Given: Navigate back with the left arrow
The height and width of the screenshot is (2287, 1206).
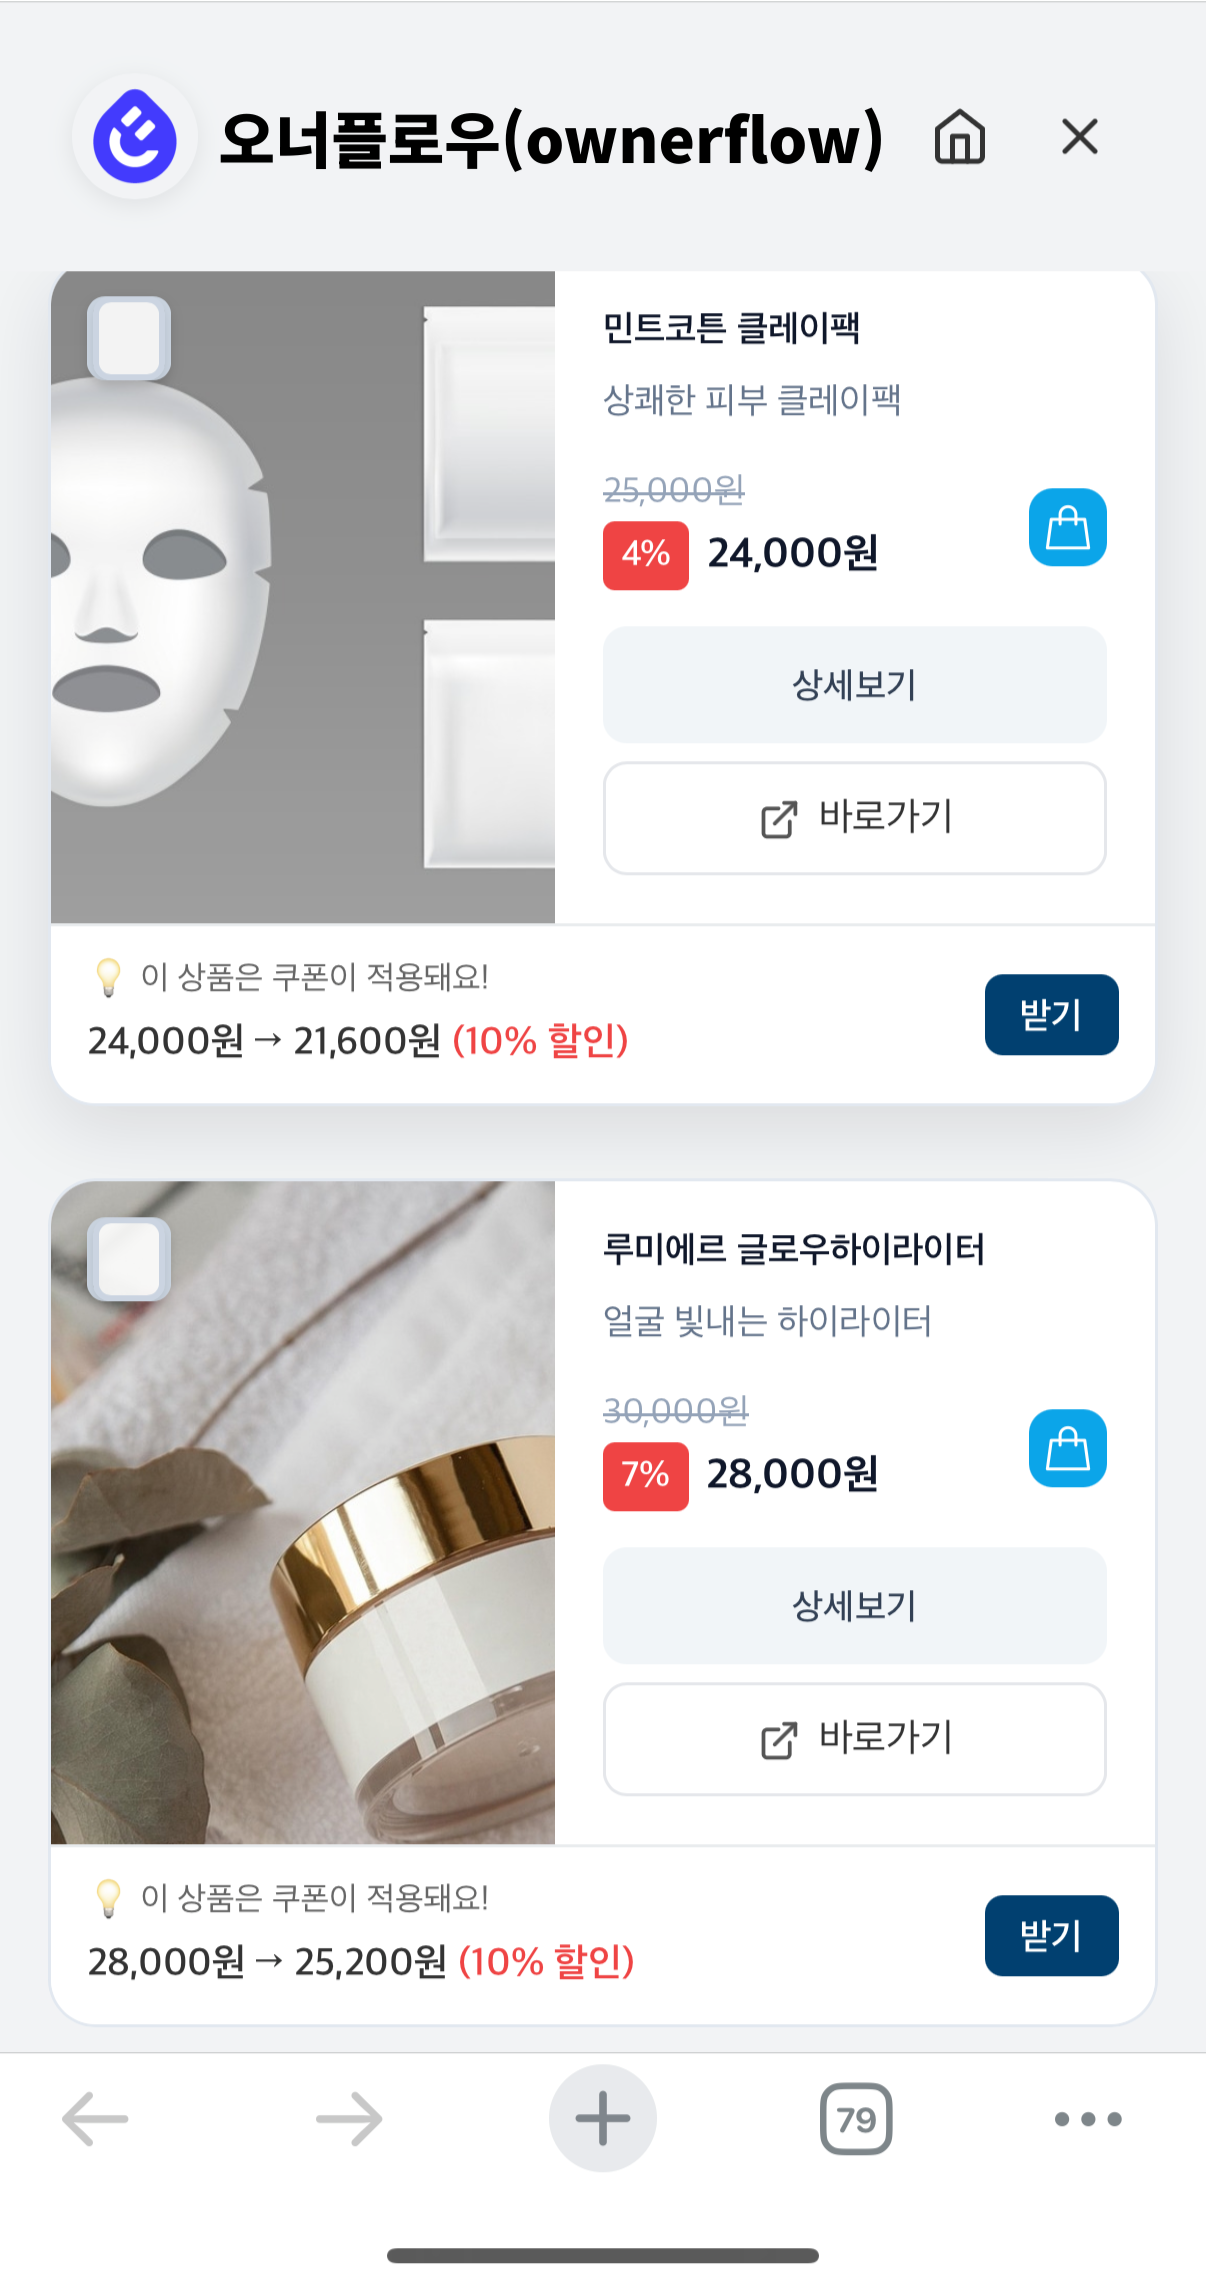Looking at the screenshot, I should pos(95,2118).
